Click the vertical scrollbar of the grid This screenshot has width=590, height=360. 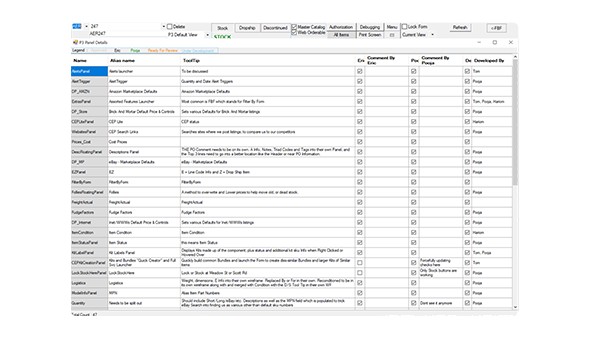pos(515,122)
